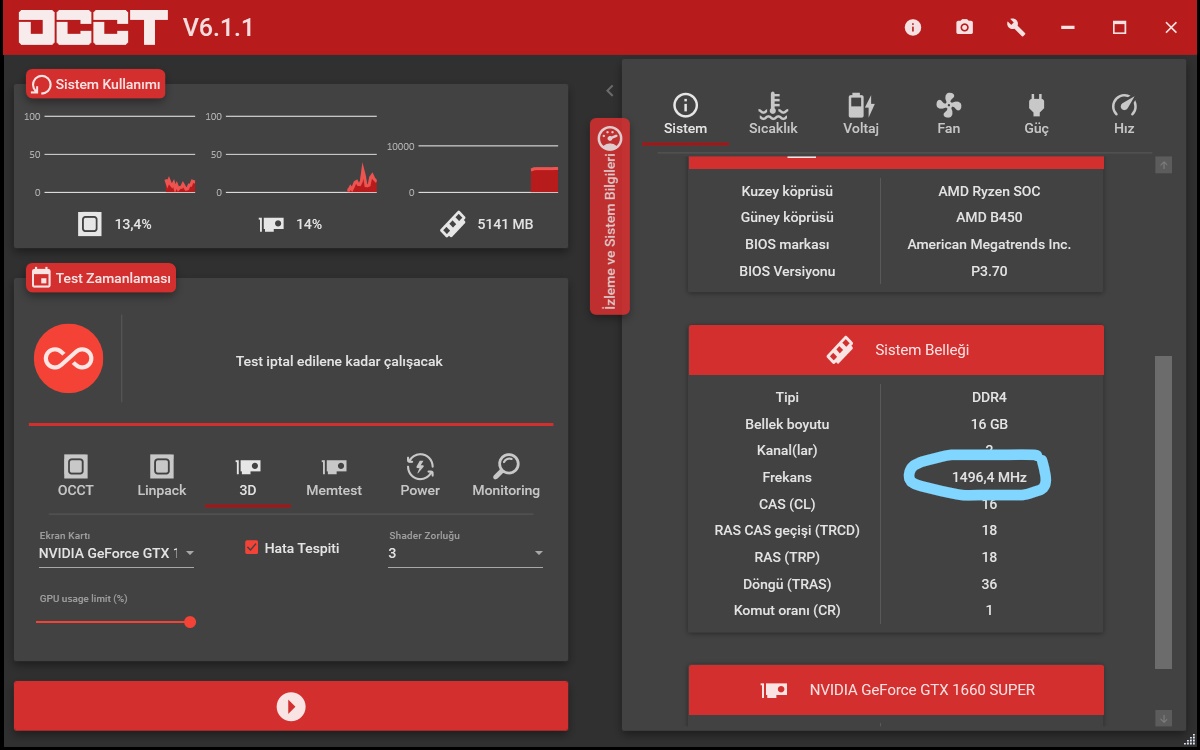Open the Fan tab
The image size is (1200, 750).
pos(948,114)
